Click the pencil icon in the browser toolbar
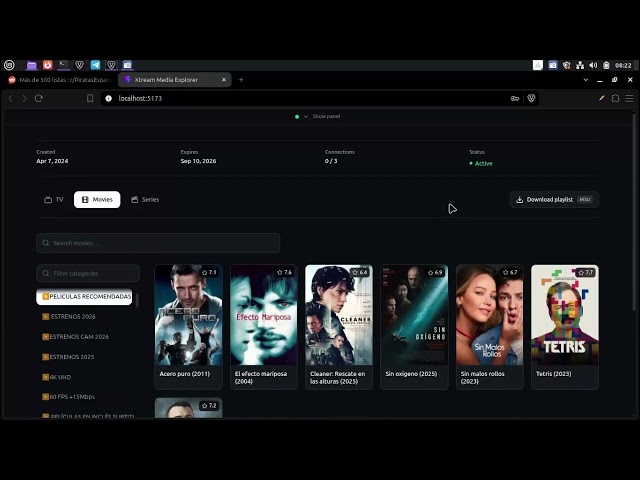The width and height of the screenshot is (640, 480). click(601, 98)
